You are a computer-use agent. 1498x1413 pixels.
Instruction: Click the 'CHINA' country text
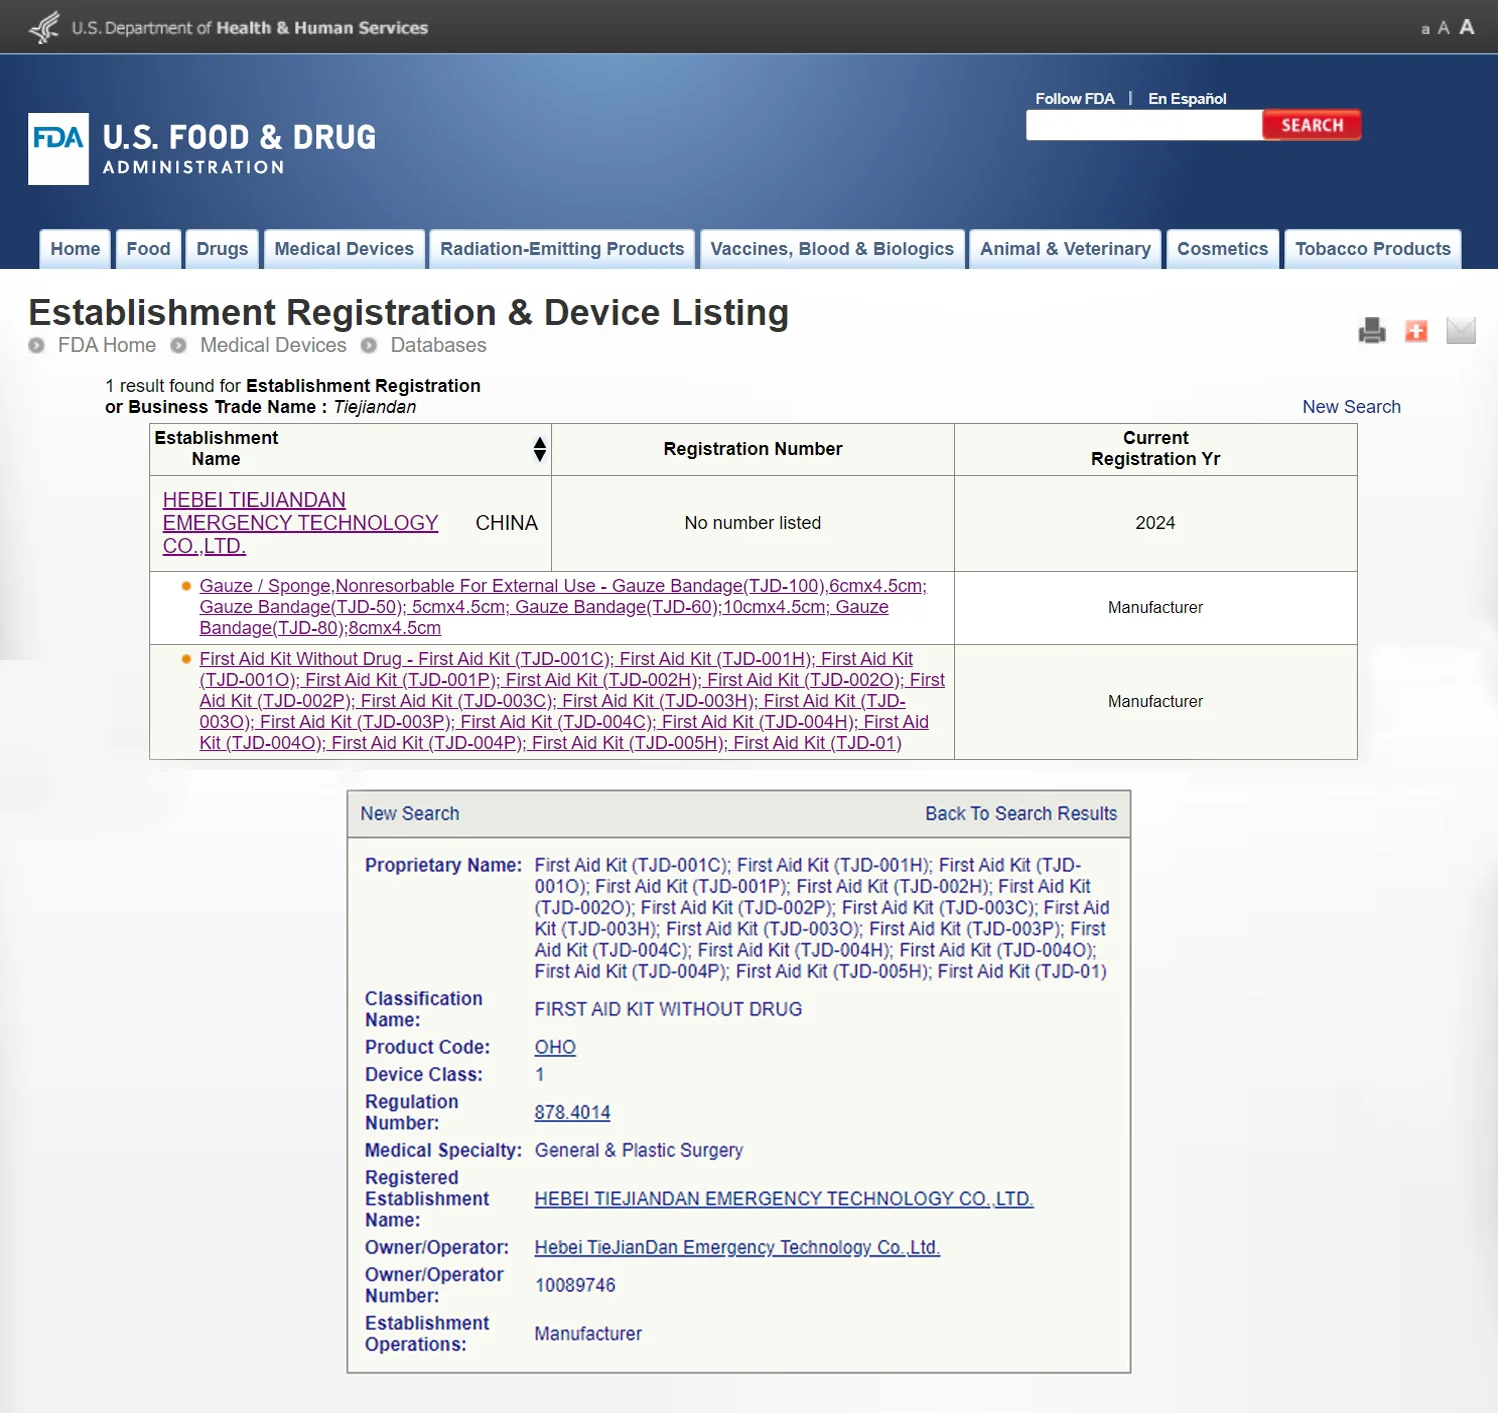(x=507, y=523)
